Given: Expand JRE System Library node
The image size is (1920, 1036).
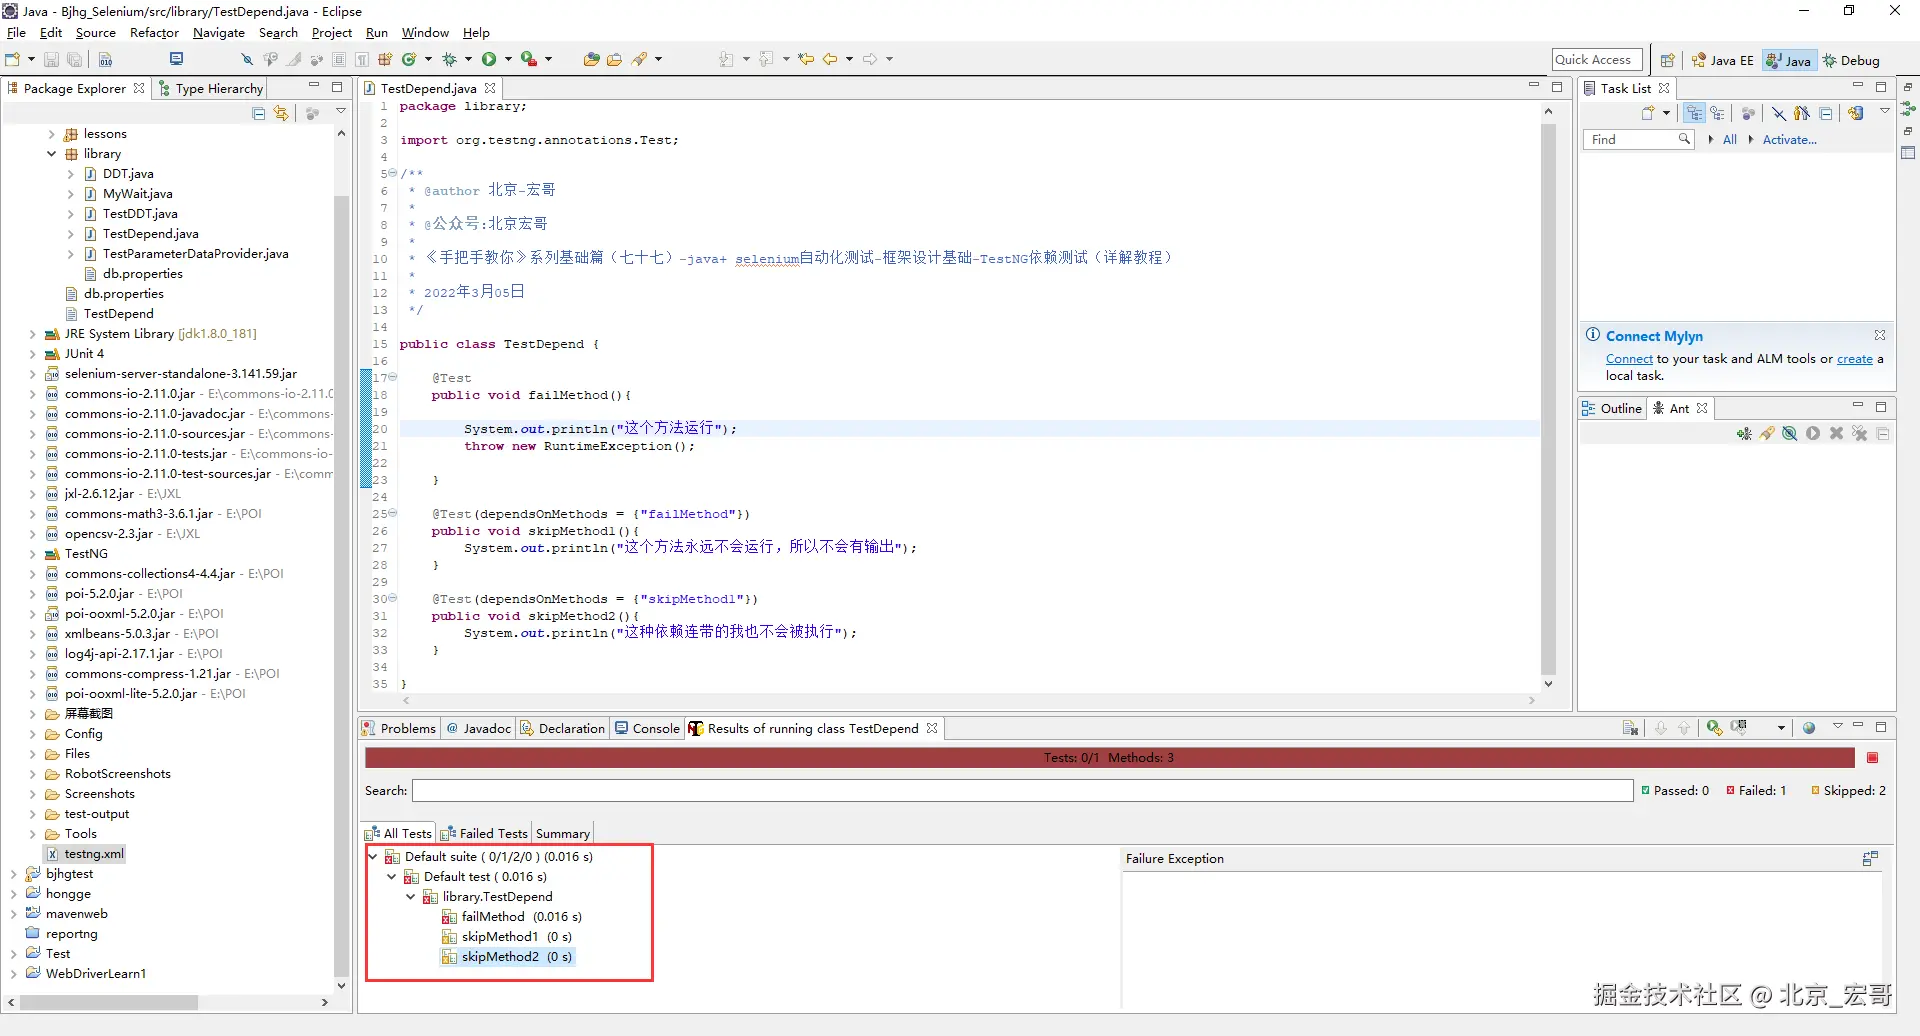Looking at the screenshot, I should 33,334.
